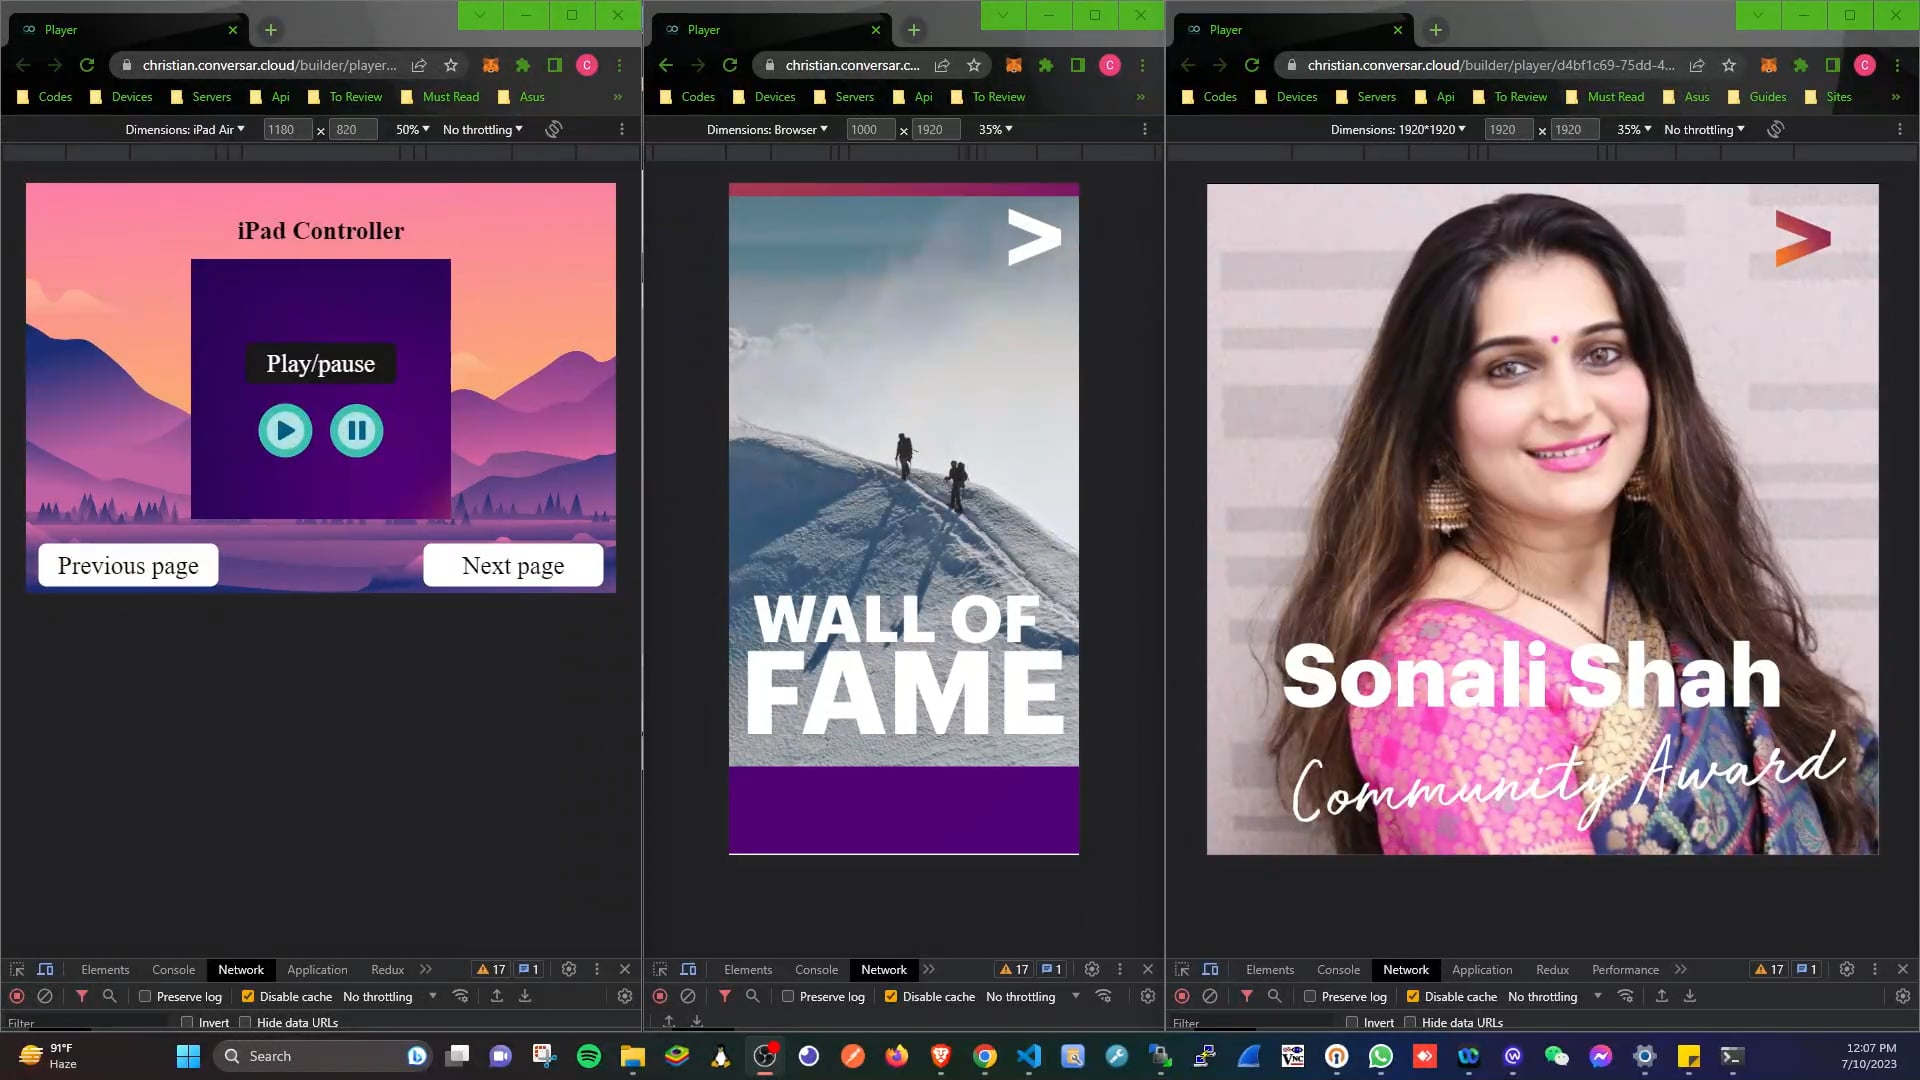Open Spotify from the Windows taskbar
This screenshot has height=1080, width=1920.
point(589,1056)
